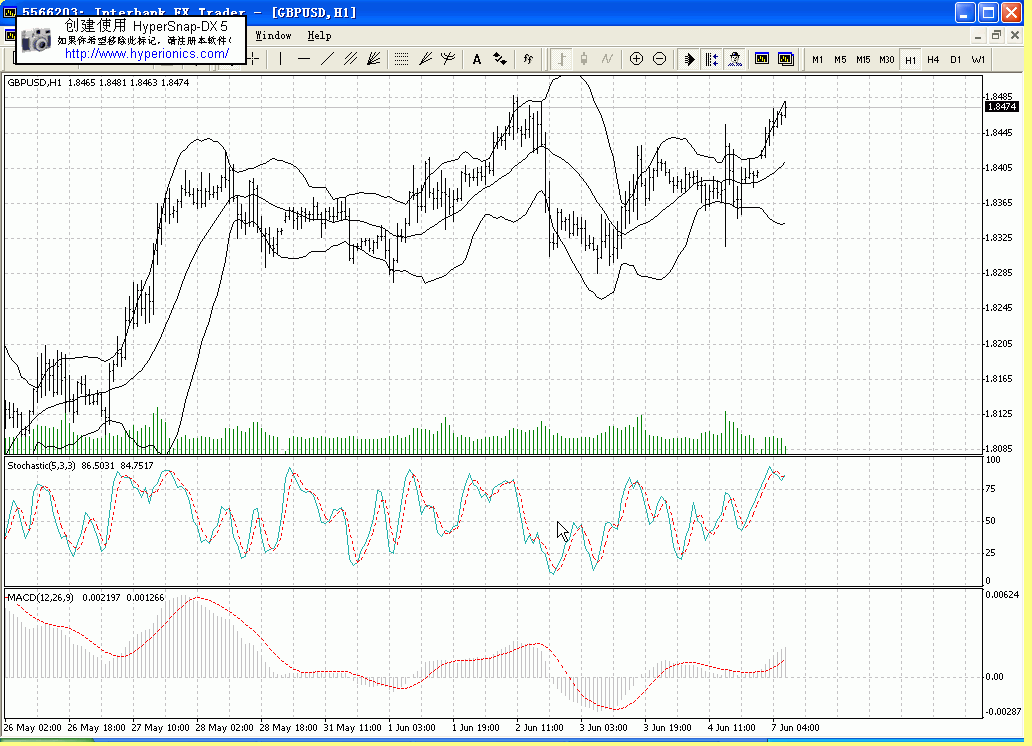
Task: Click the hyperionics.com link
Action: [x=146, y=54]
